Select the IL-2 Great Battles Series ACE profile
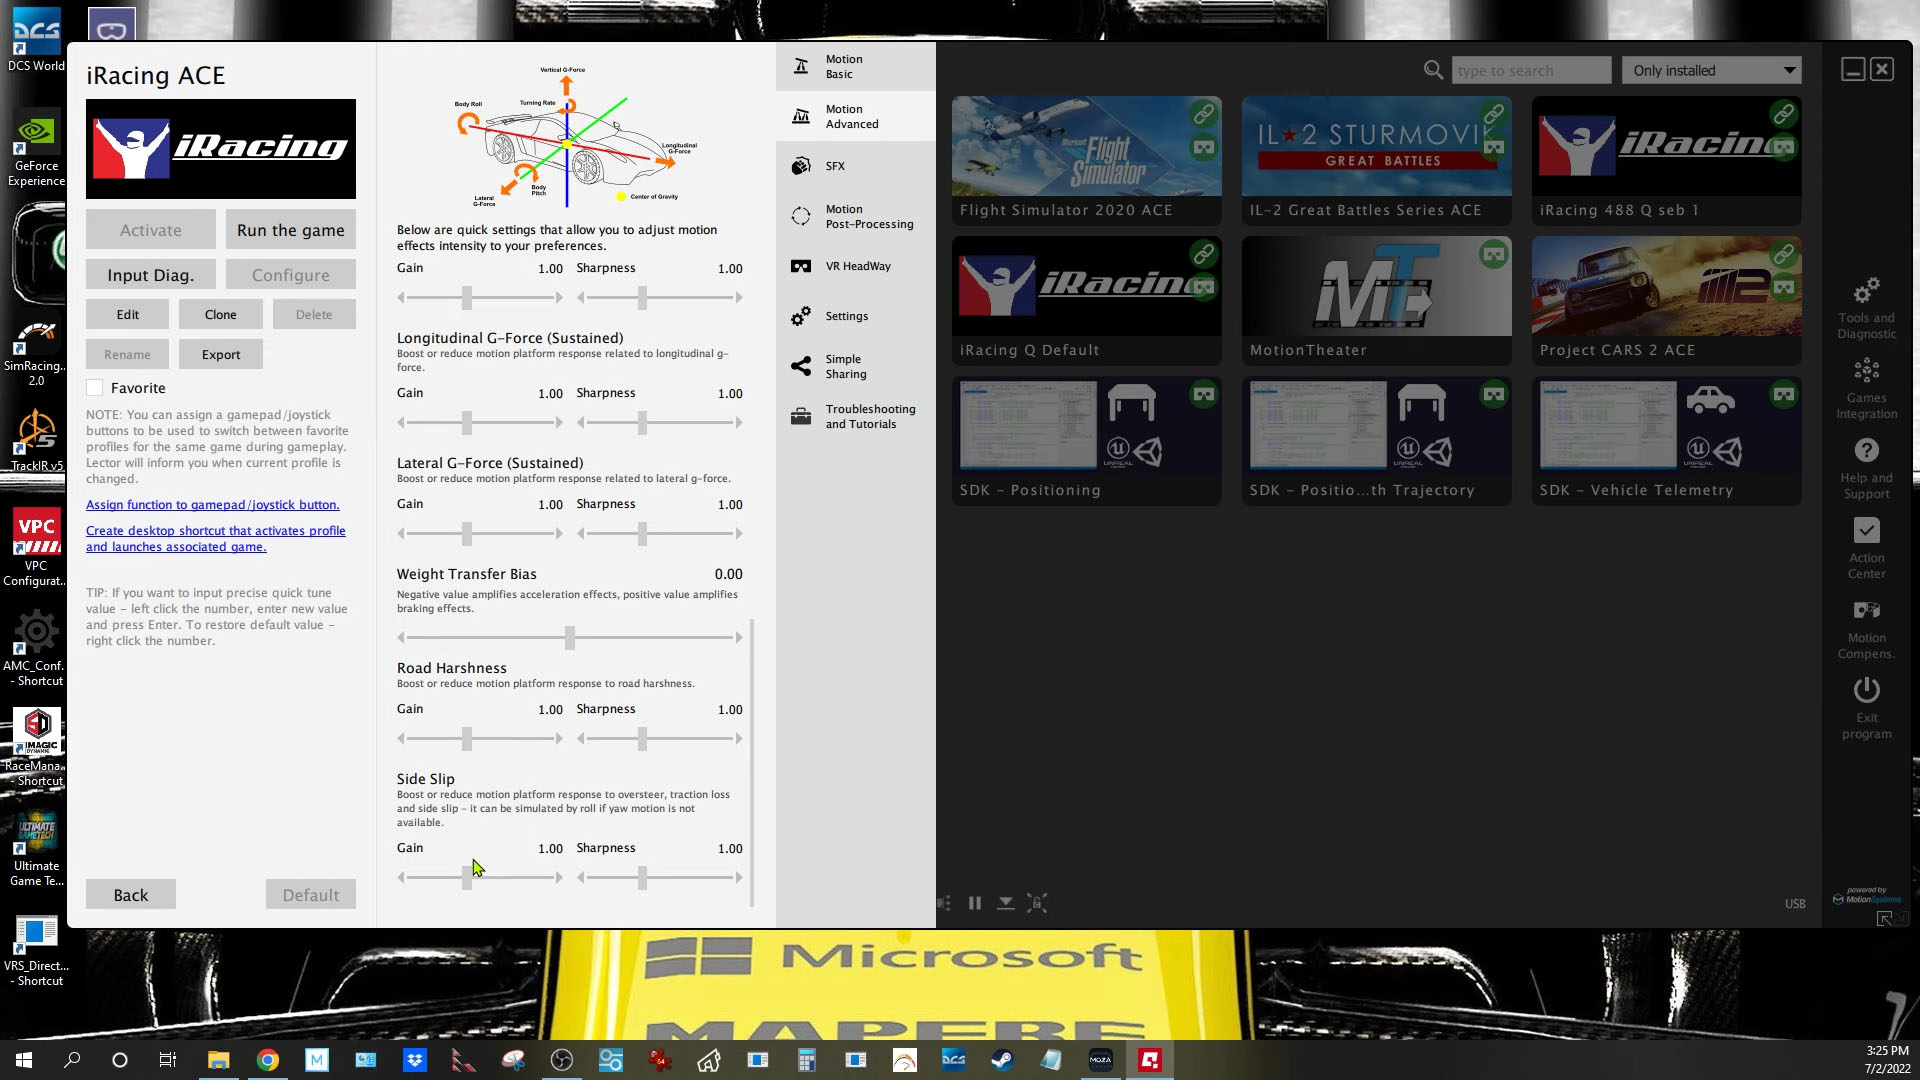This screenshot has width=1920, height=1080. click(1377, 160)
